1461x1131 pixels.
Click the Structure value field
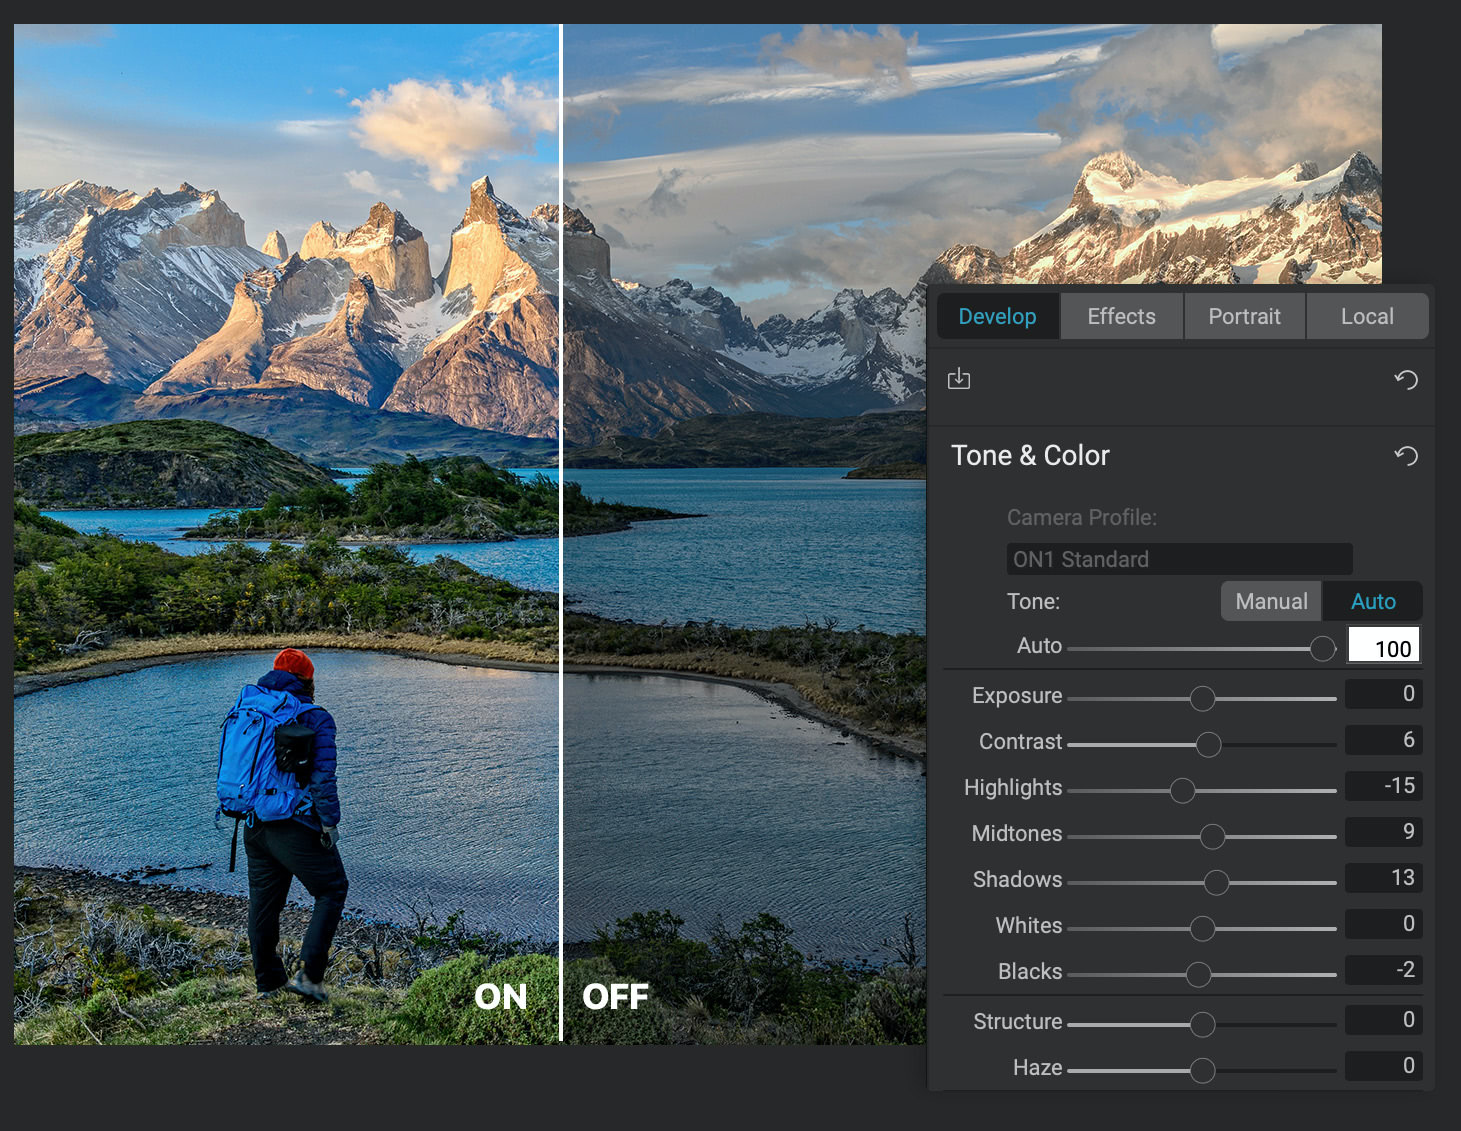pos(1383,1020)
